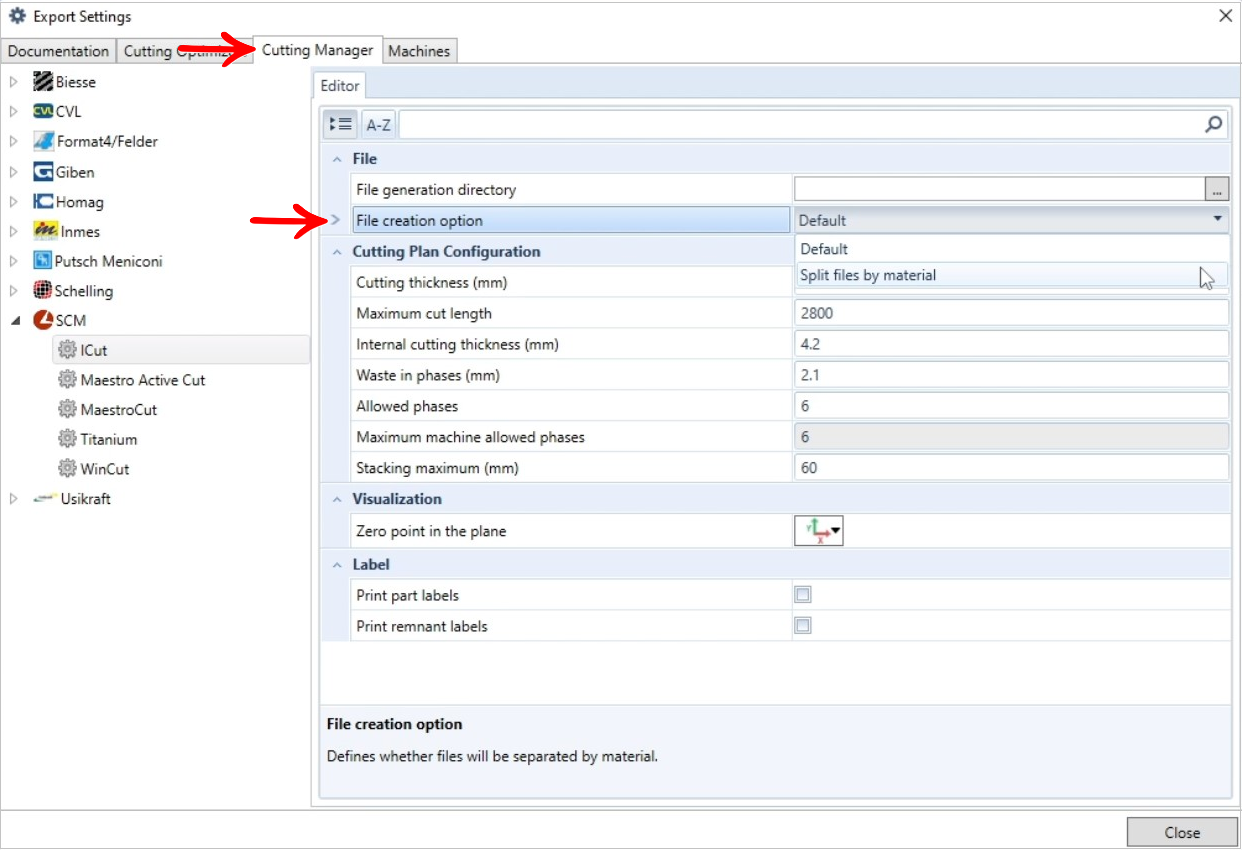Screen dimensions: 1242x850
Task: Select the ICut tree item label
Action: (94, 350)
